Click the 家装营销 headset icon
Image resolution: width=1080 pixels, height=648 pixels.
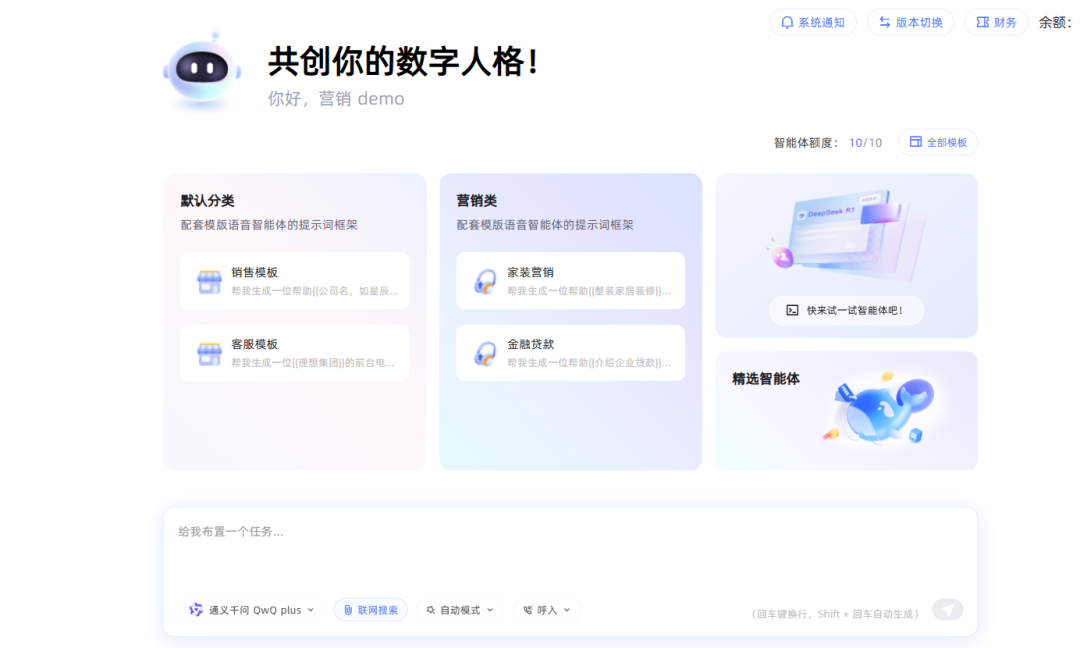485,281
